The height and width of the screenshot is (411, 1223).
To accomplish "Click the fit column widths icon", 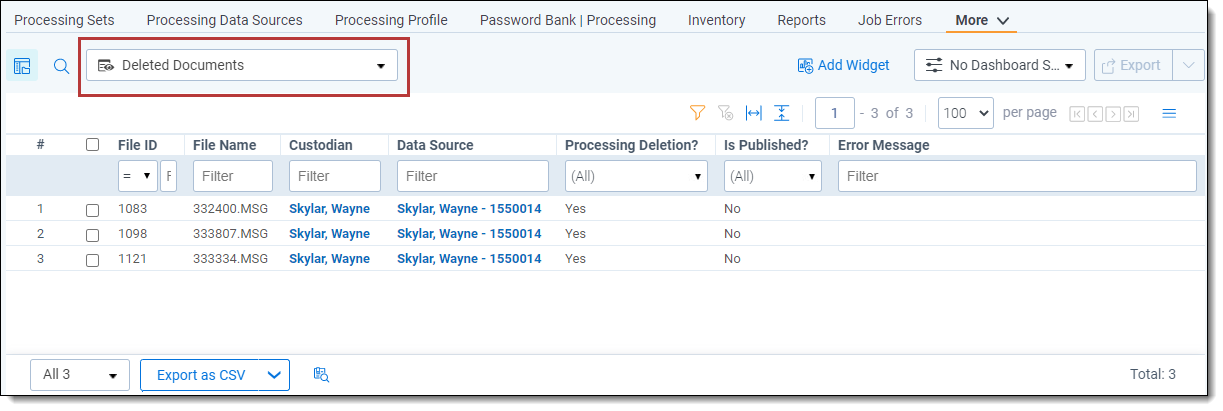I will click(754, 113).
